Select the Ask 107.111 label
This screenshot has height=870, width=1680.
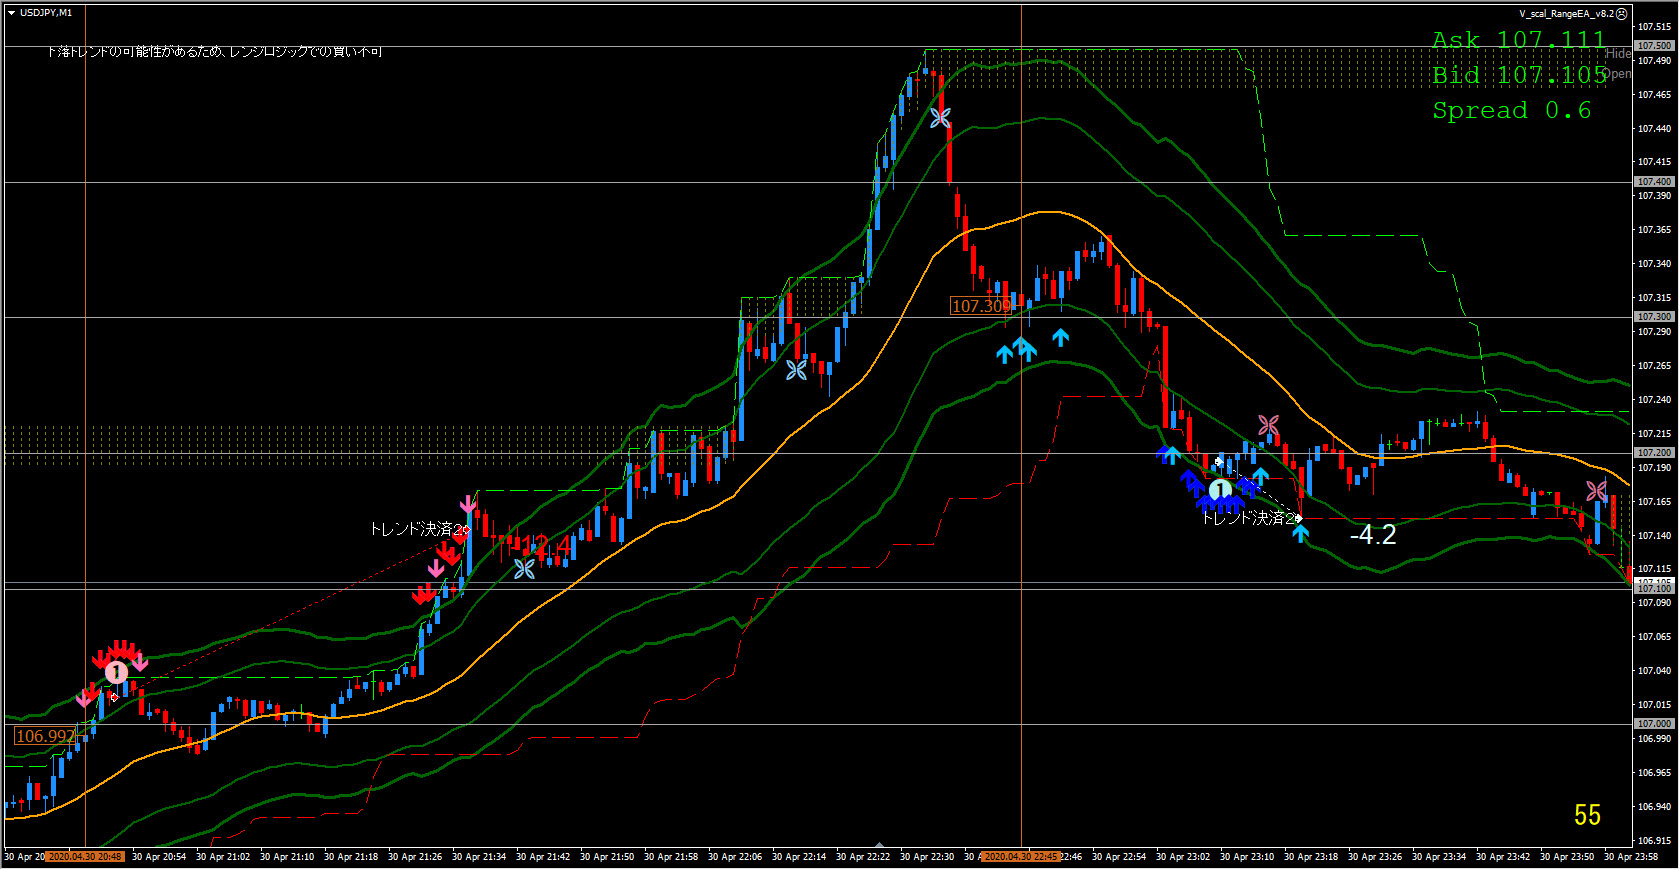tap(1518, 40)
